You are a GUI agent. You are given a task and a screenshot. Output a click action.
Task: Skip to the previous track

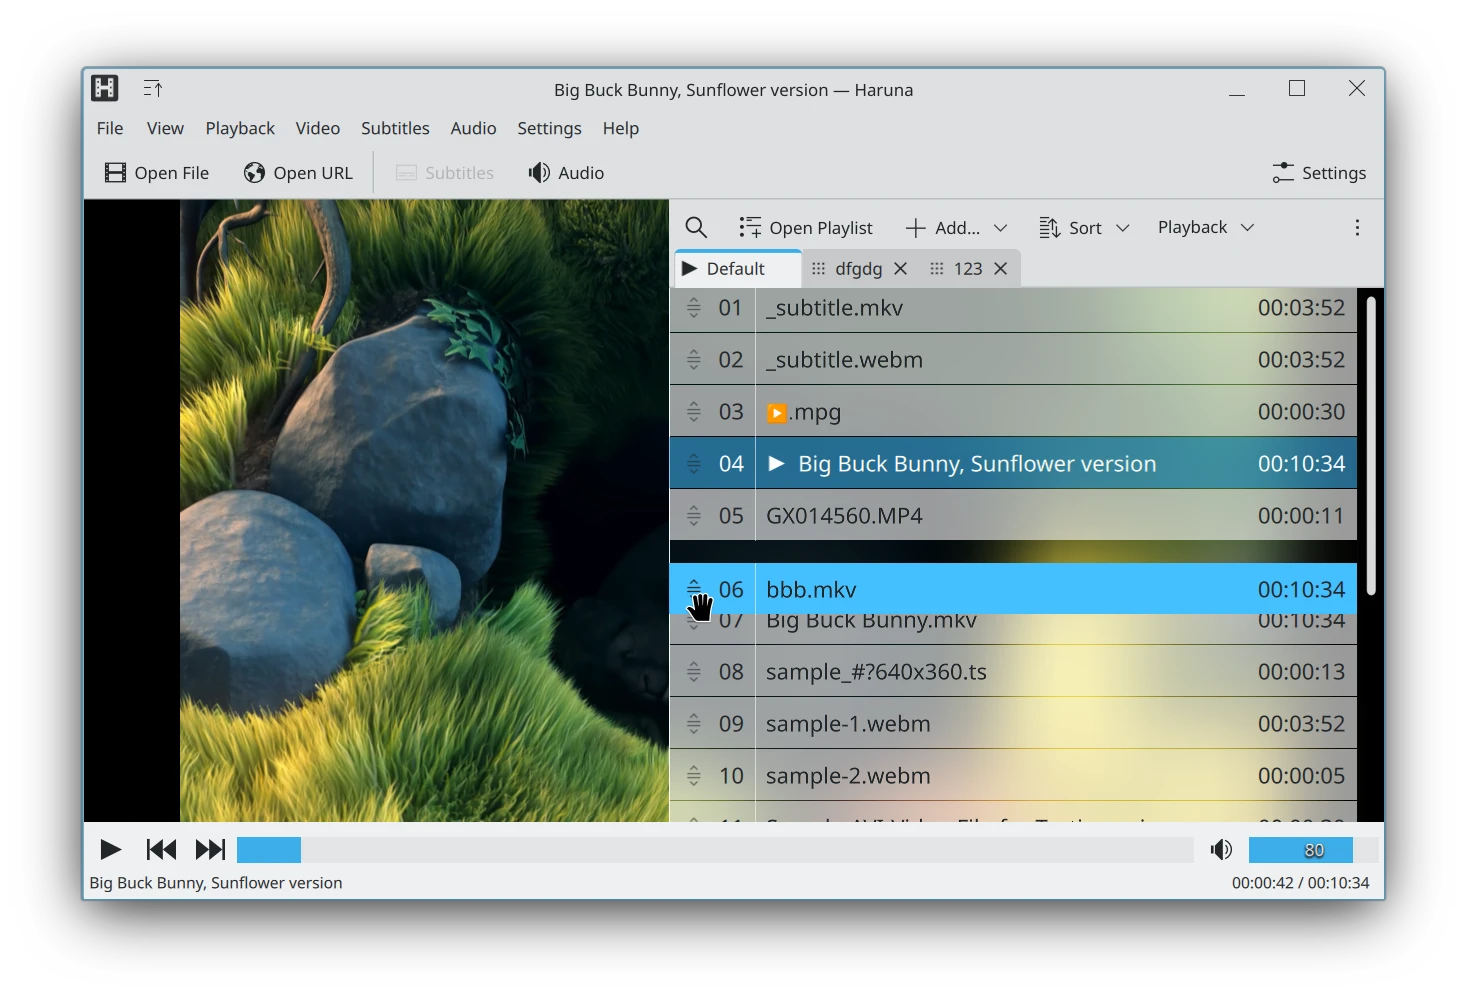coord(161,850)
